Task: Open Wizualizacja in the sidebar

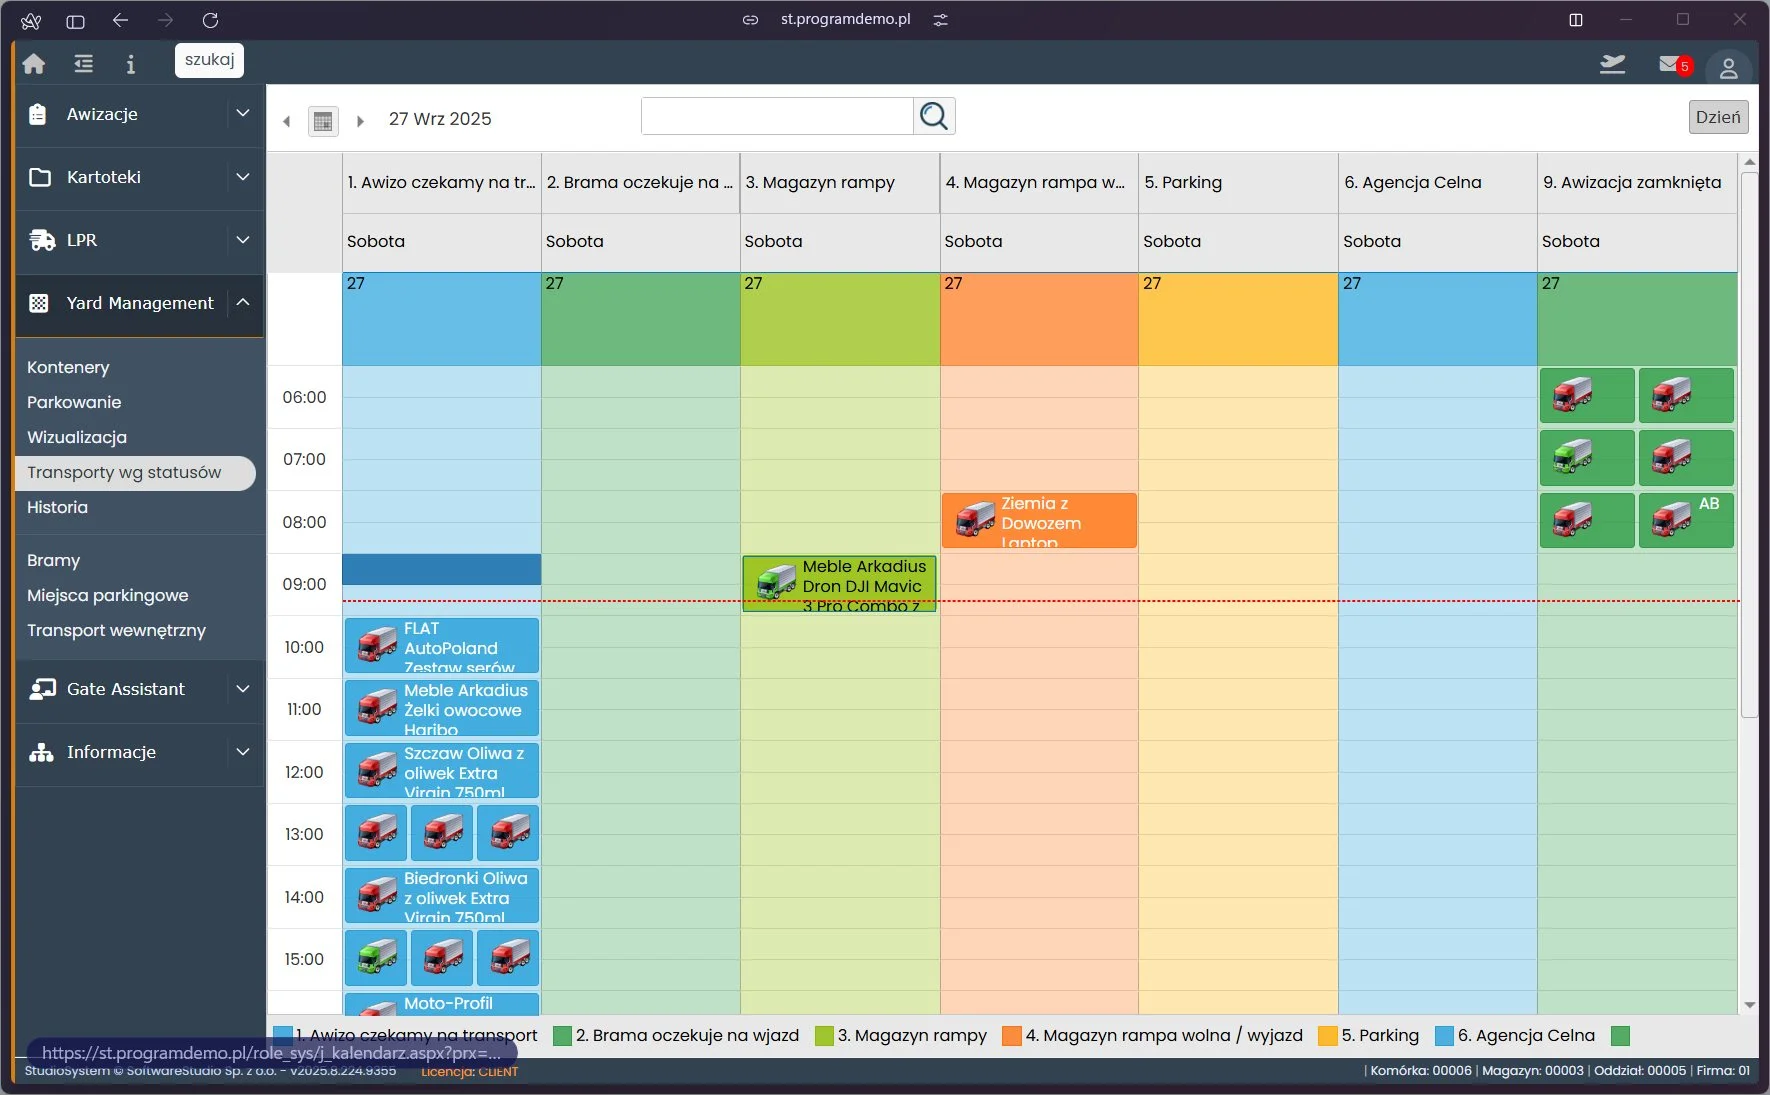Action: tap(77, 437)
